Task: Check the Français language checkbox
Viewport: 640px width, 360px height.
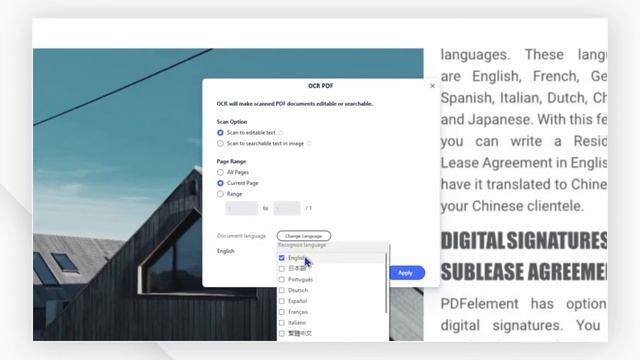Action: point(282,312)
